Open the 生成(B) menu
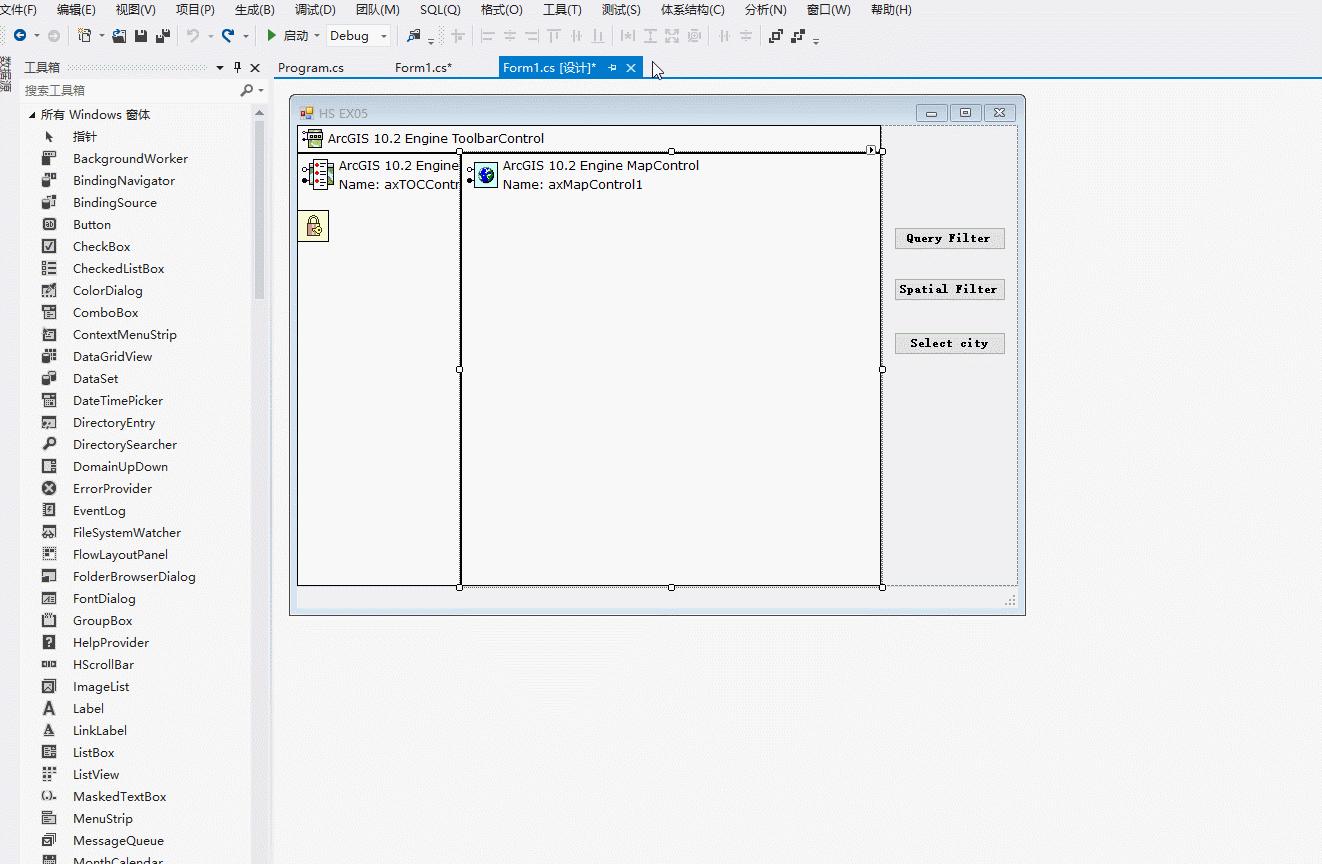 click(x=255, y=10)
